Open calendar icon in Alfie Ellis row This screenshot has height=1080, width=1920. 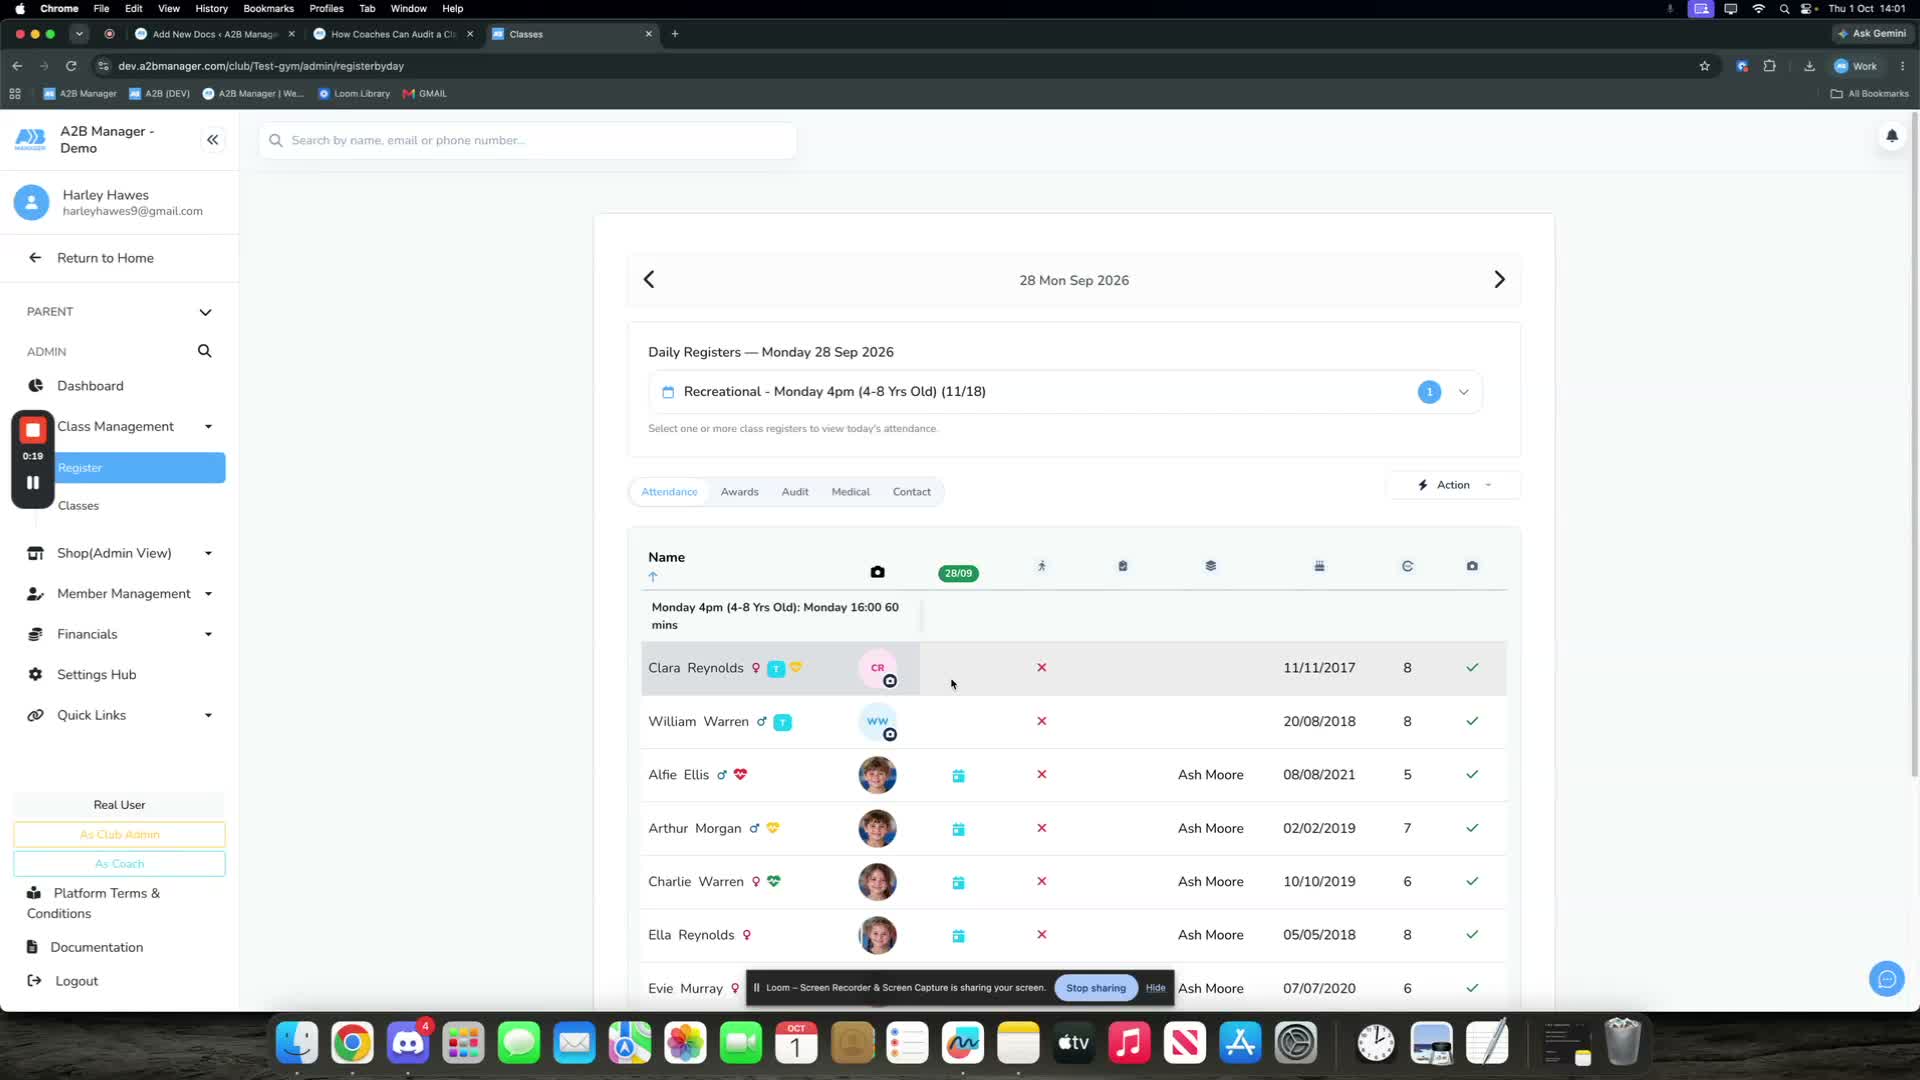pyautogui.click(x=958, y=776)
